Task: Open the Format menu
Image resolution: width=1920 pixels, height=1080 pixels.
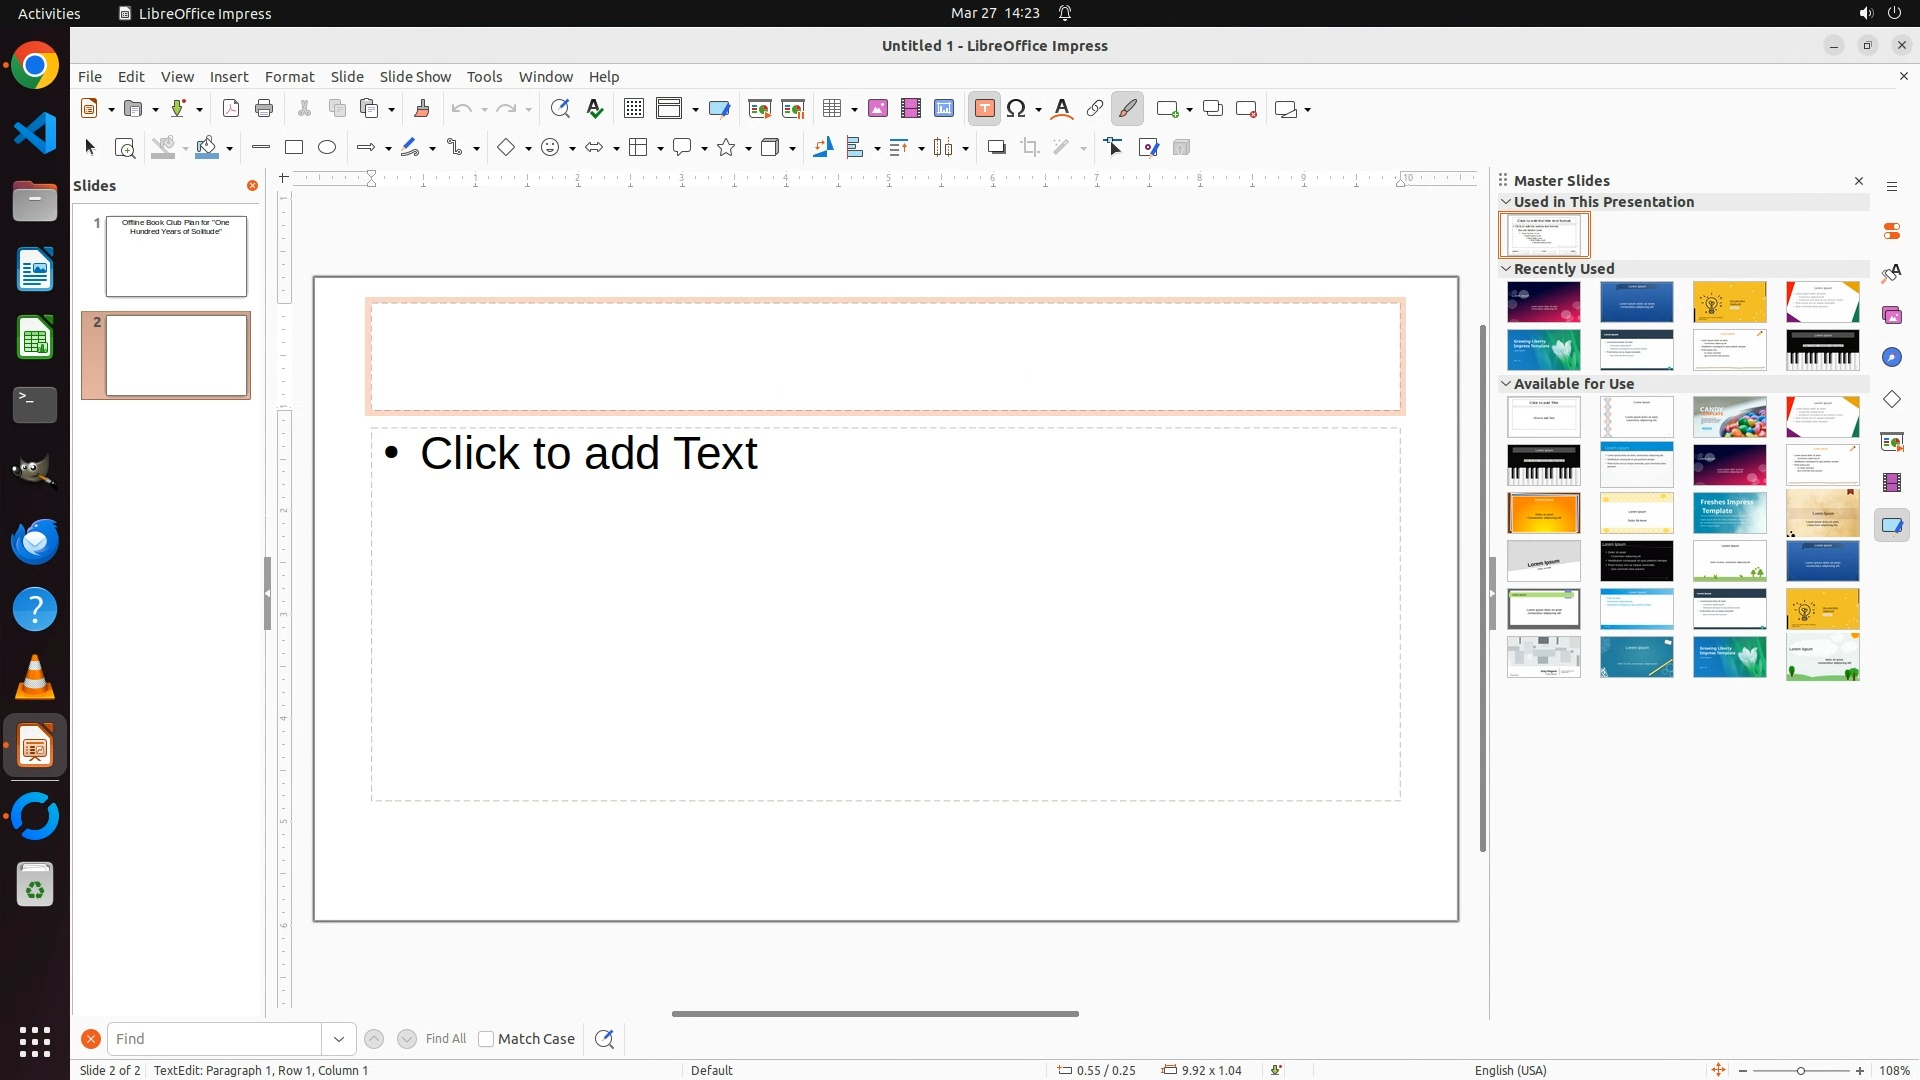Action: (x=289, y=77)
